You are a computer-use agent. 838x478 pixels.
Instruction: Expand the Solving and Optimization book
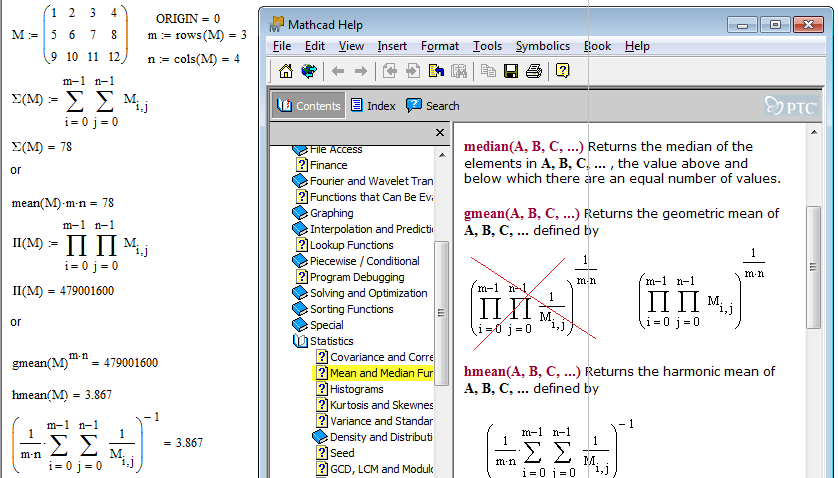pos(360,294)
